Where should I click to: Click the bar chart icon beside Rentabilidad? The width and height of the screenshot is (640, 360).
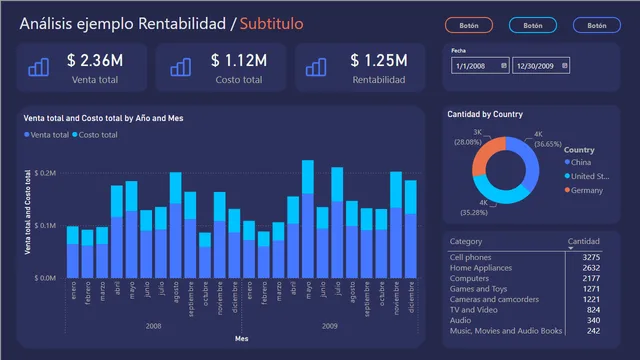pos(316,67)
